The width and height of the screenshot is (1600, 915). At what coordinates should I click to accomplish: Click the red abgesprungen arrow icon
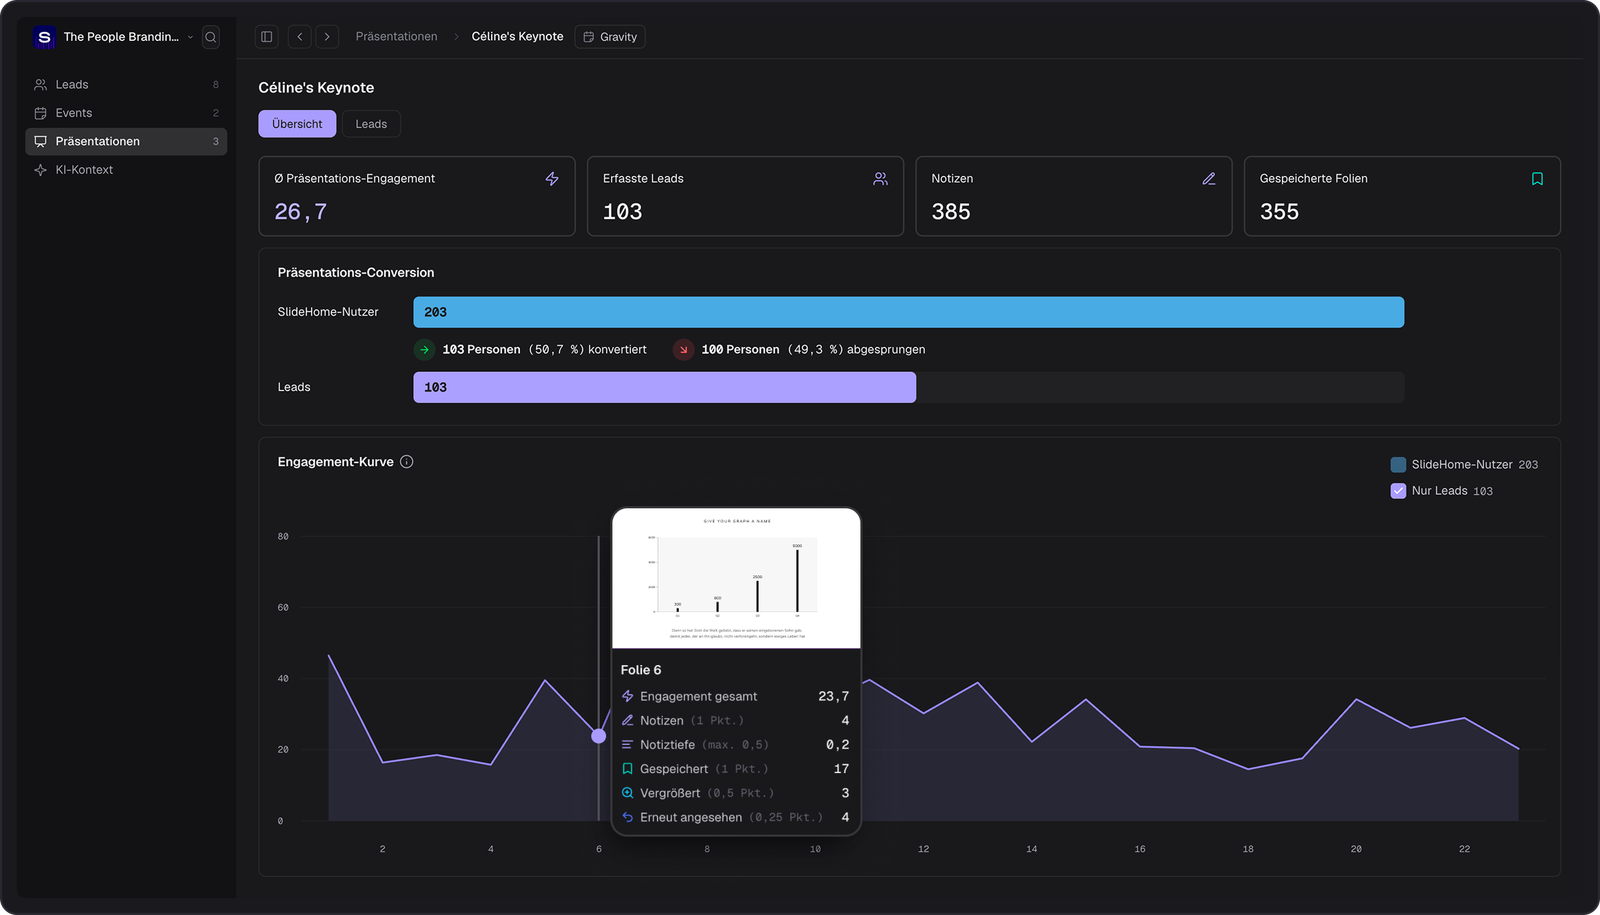[683, 350]
